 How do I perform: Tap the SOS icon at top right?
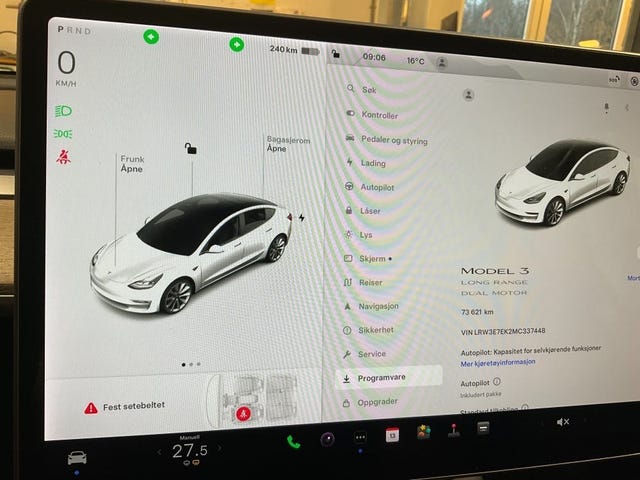614,80
